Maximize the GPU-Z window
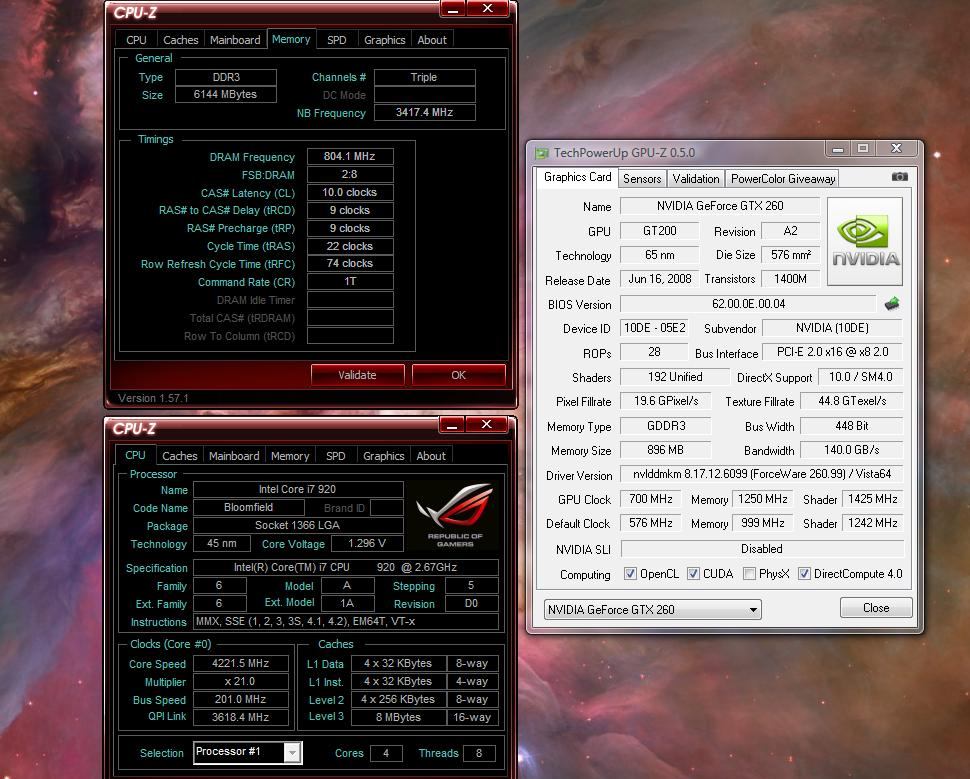This screenshot has height=779, width=970. [x=863, y=148]
